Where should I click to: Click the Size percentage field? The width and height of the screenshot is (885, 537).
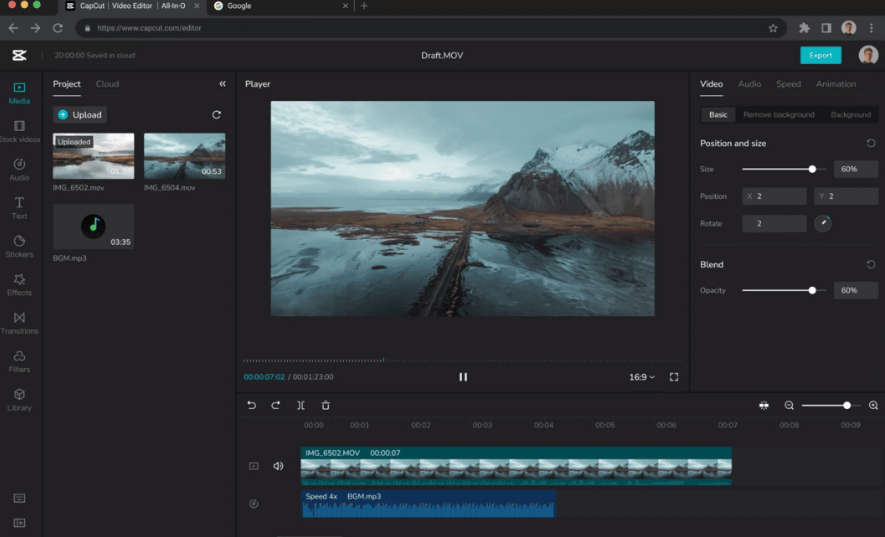click(856, 169)
